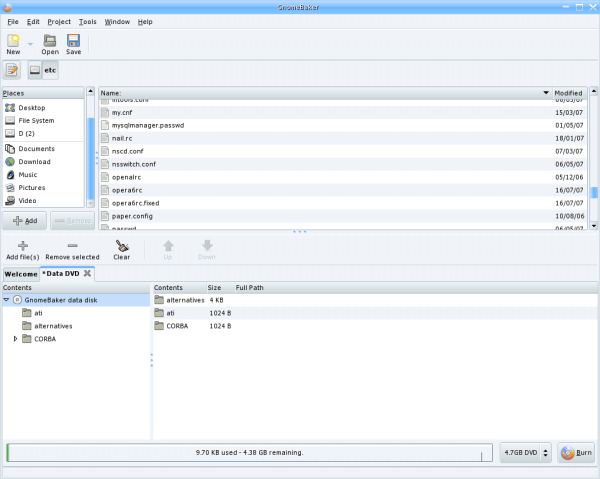Select the ati folder in tree
This screenshot has height=479, width=600.
click(32, 313)
